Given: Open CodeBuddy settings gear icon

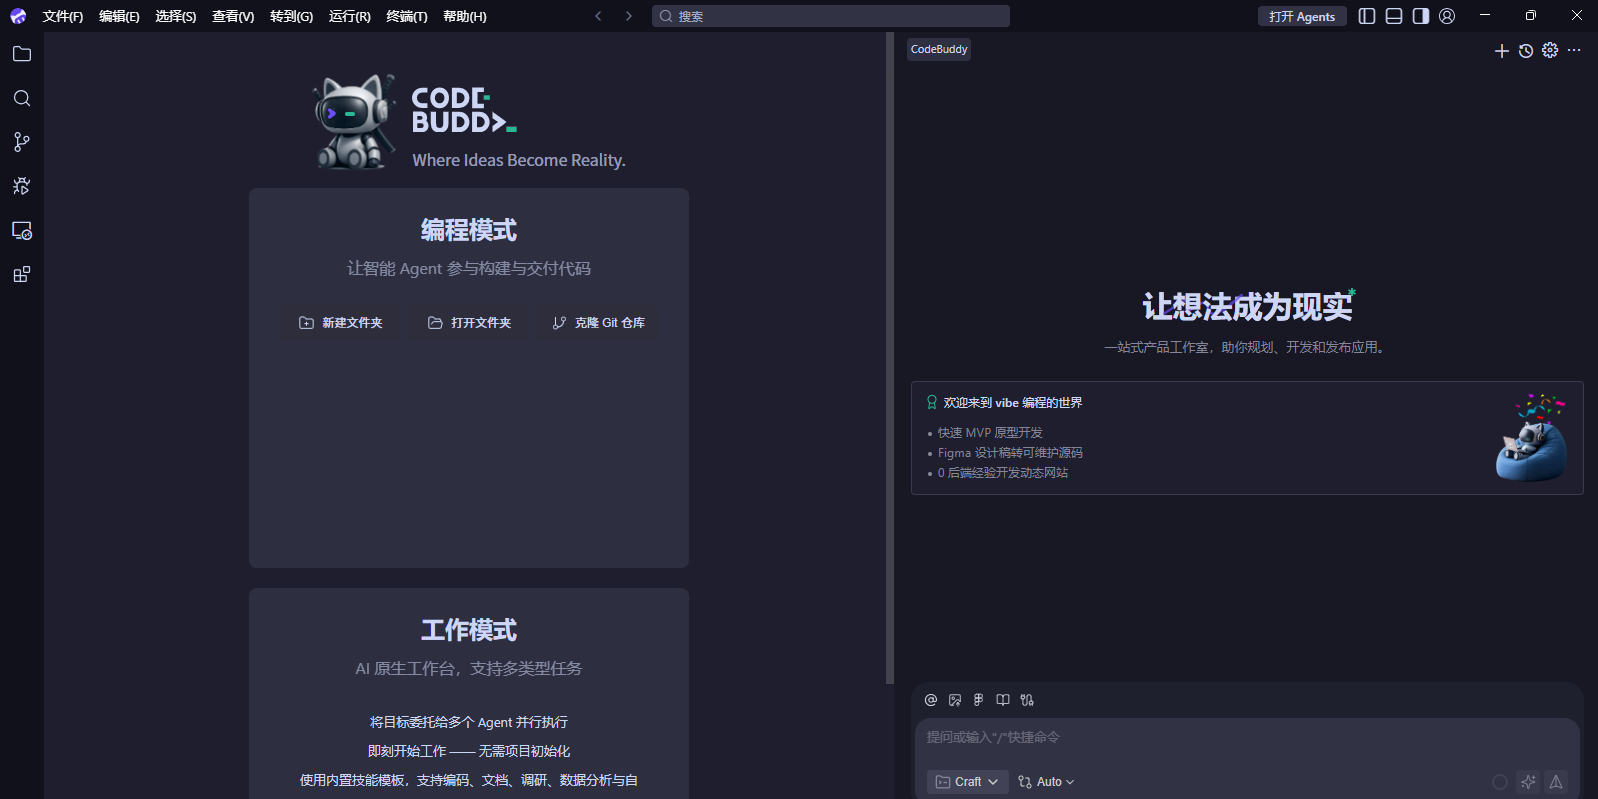Looking at the screenshot, I should [1550, 50].
